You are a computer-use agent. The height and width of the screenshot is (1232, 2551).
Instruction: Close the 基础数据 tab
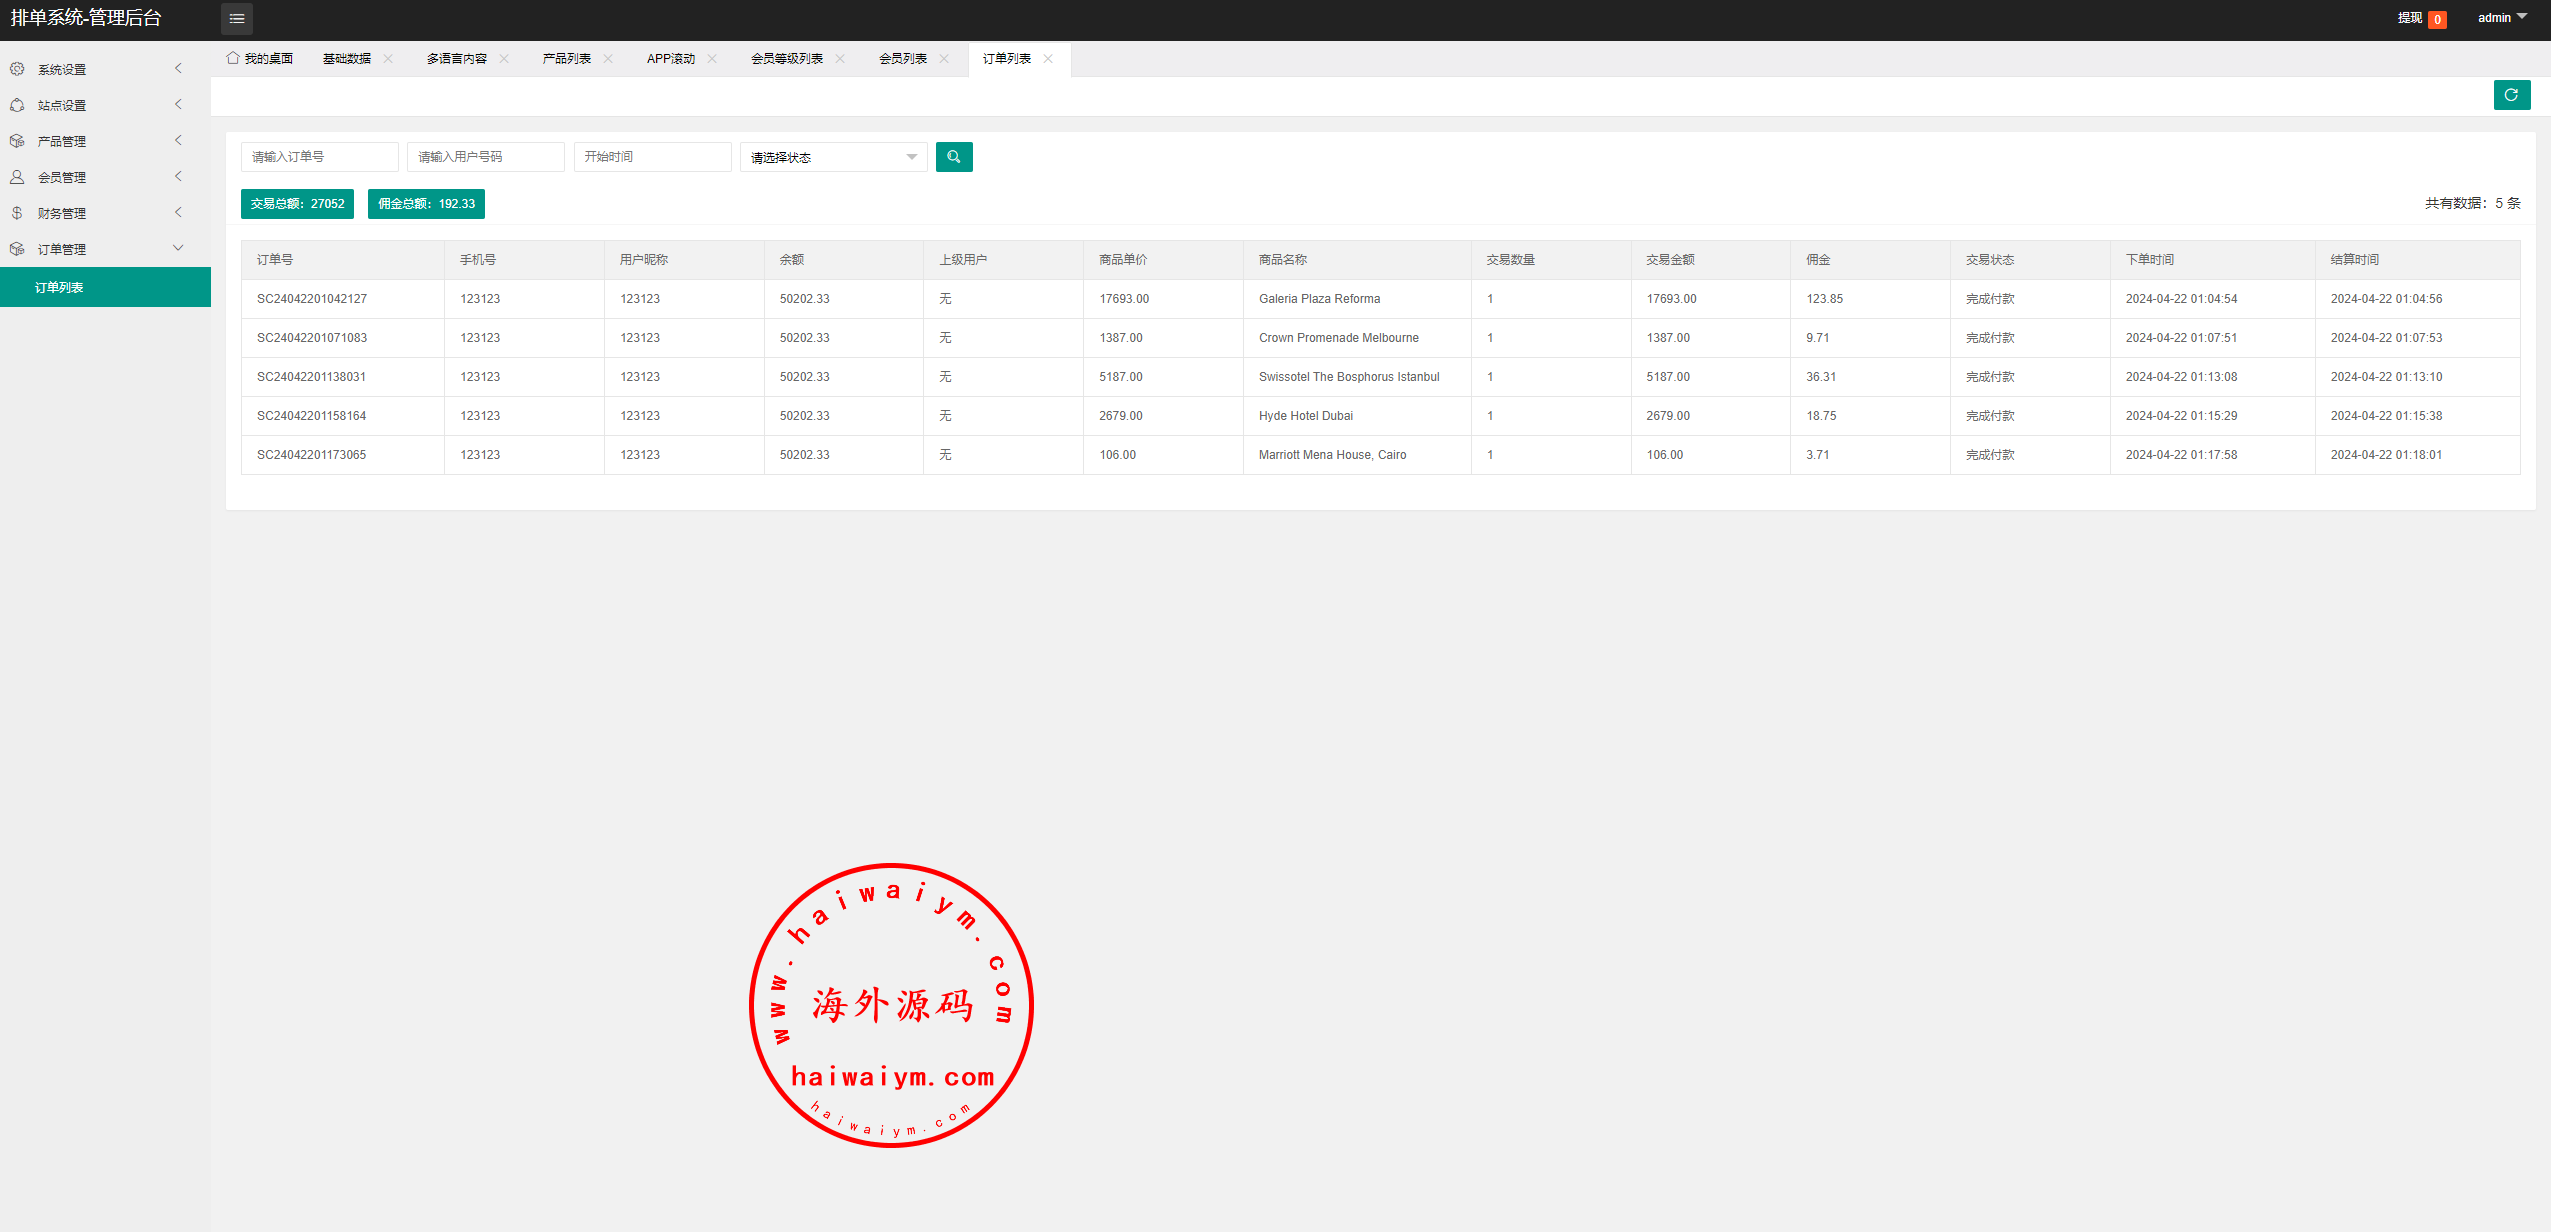pos(388,59)
